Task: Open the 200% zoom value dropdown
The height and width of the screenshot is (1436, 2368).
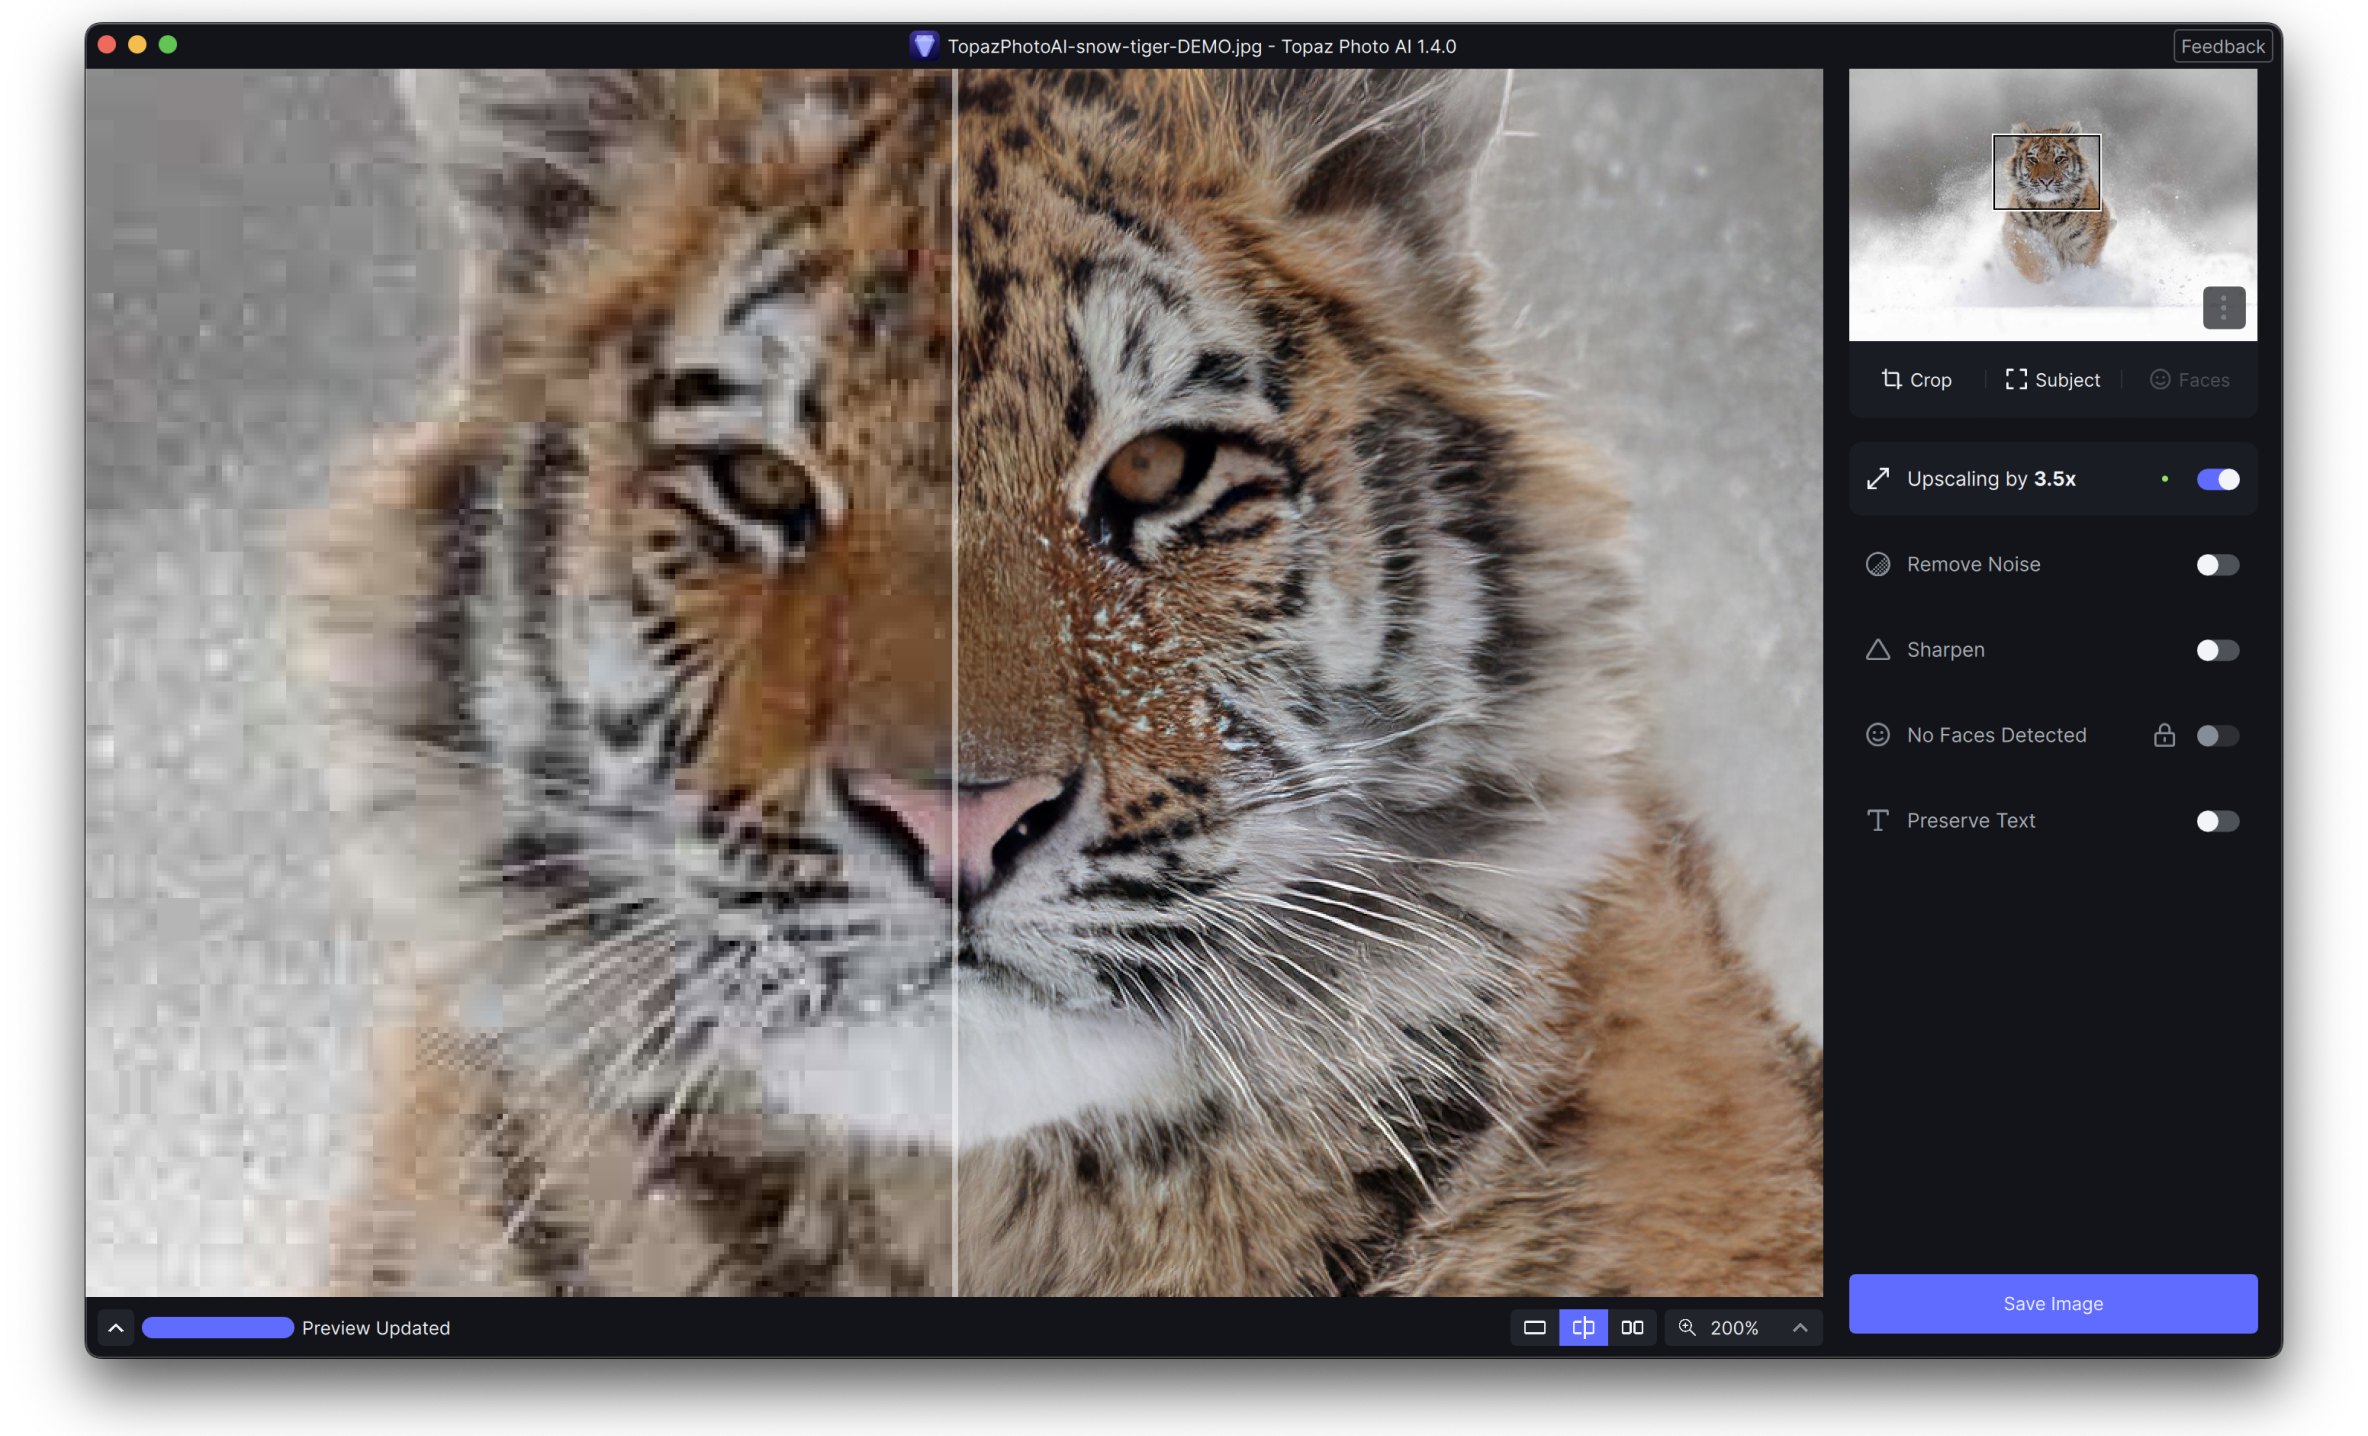Action: click(x=1734, y=1328)
